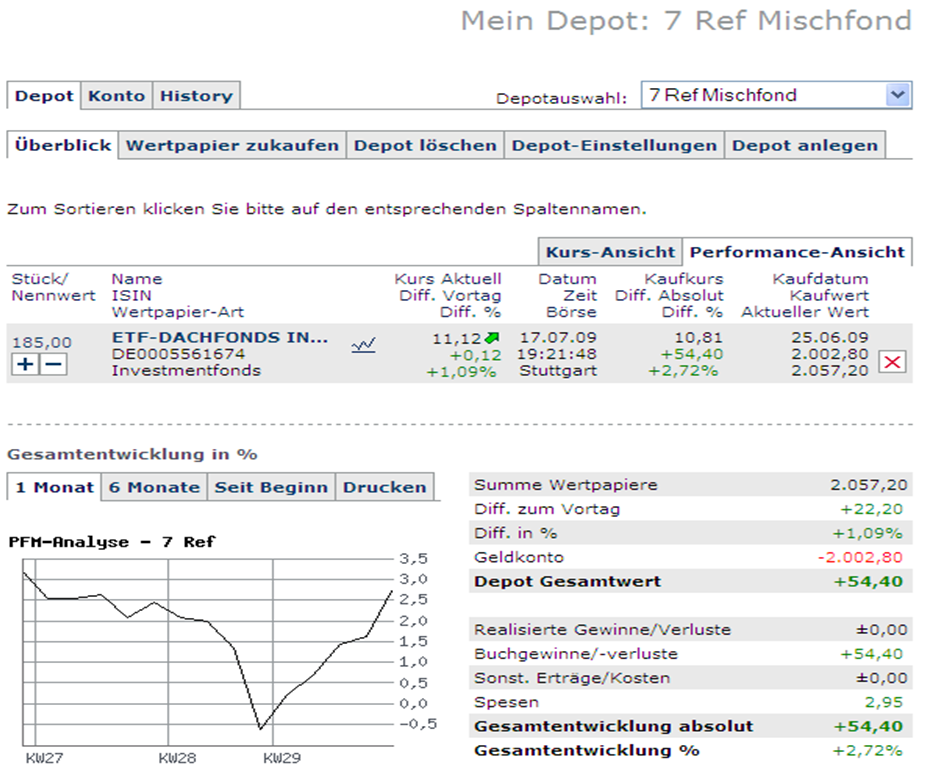Click the minus icon to reduce share count

[54, 364]
